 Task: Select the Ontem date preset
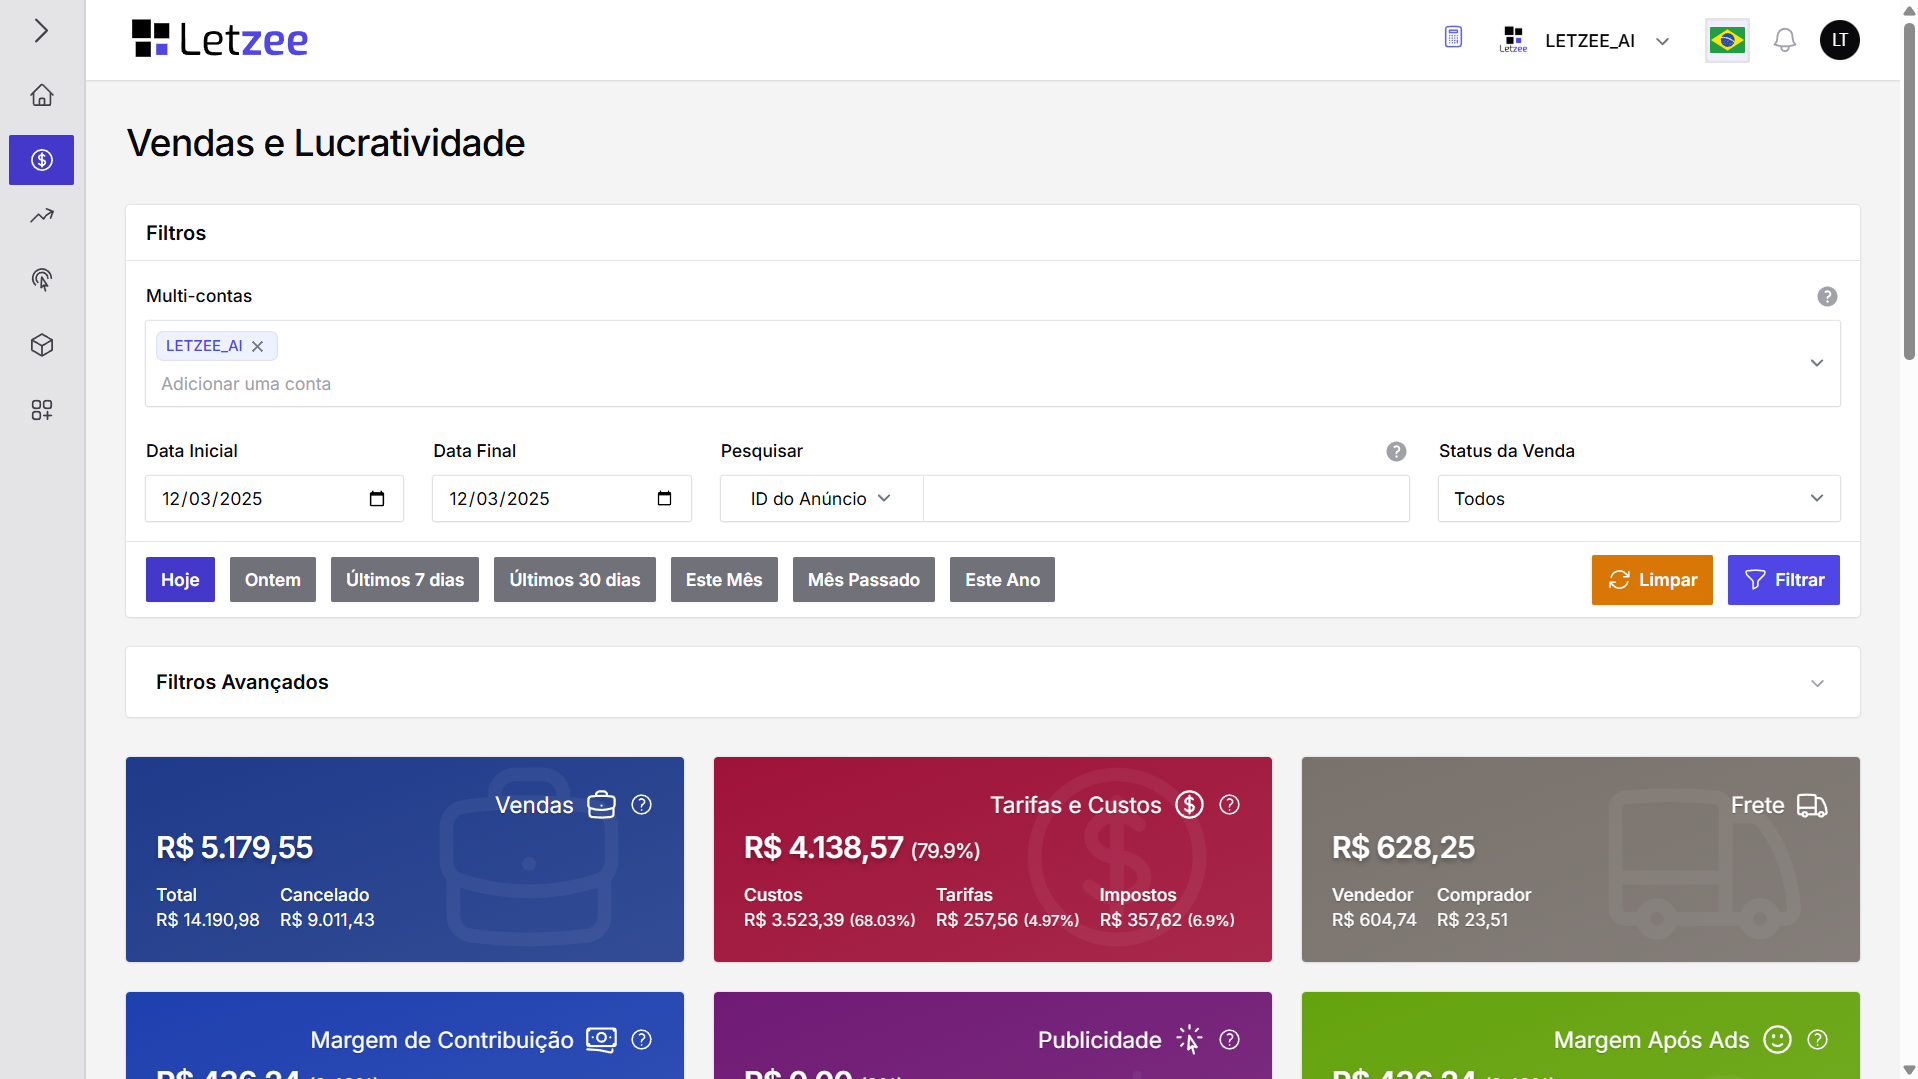coord(273,580)
